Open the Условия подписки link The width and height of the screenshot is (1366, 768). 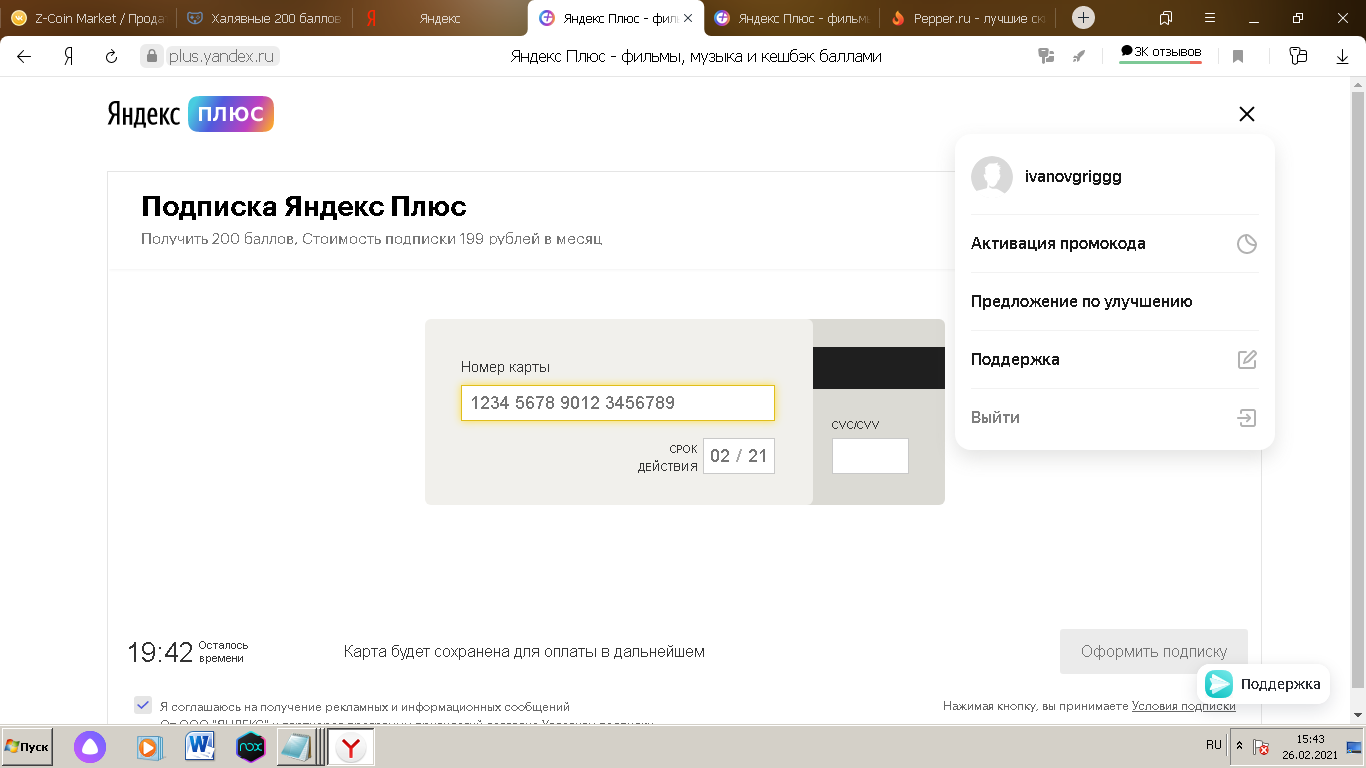tap(1184, 706)
